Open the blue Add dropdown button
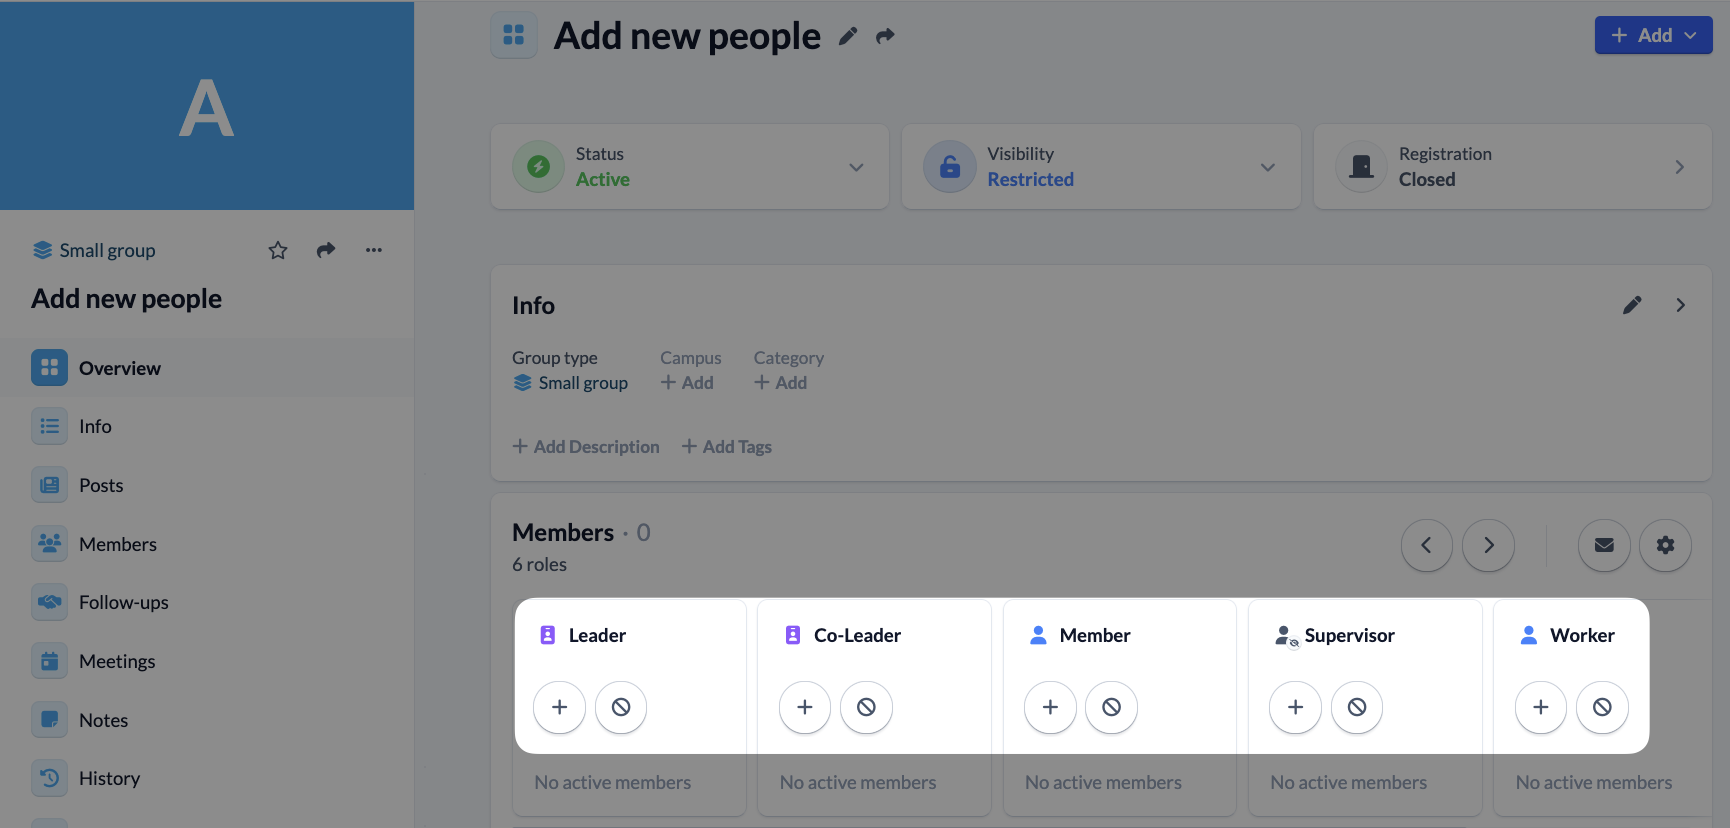This screenshot has width=1730, height=828. tap(1653, 35)
